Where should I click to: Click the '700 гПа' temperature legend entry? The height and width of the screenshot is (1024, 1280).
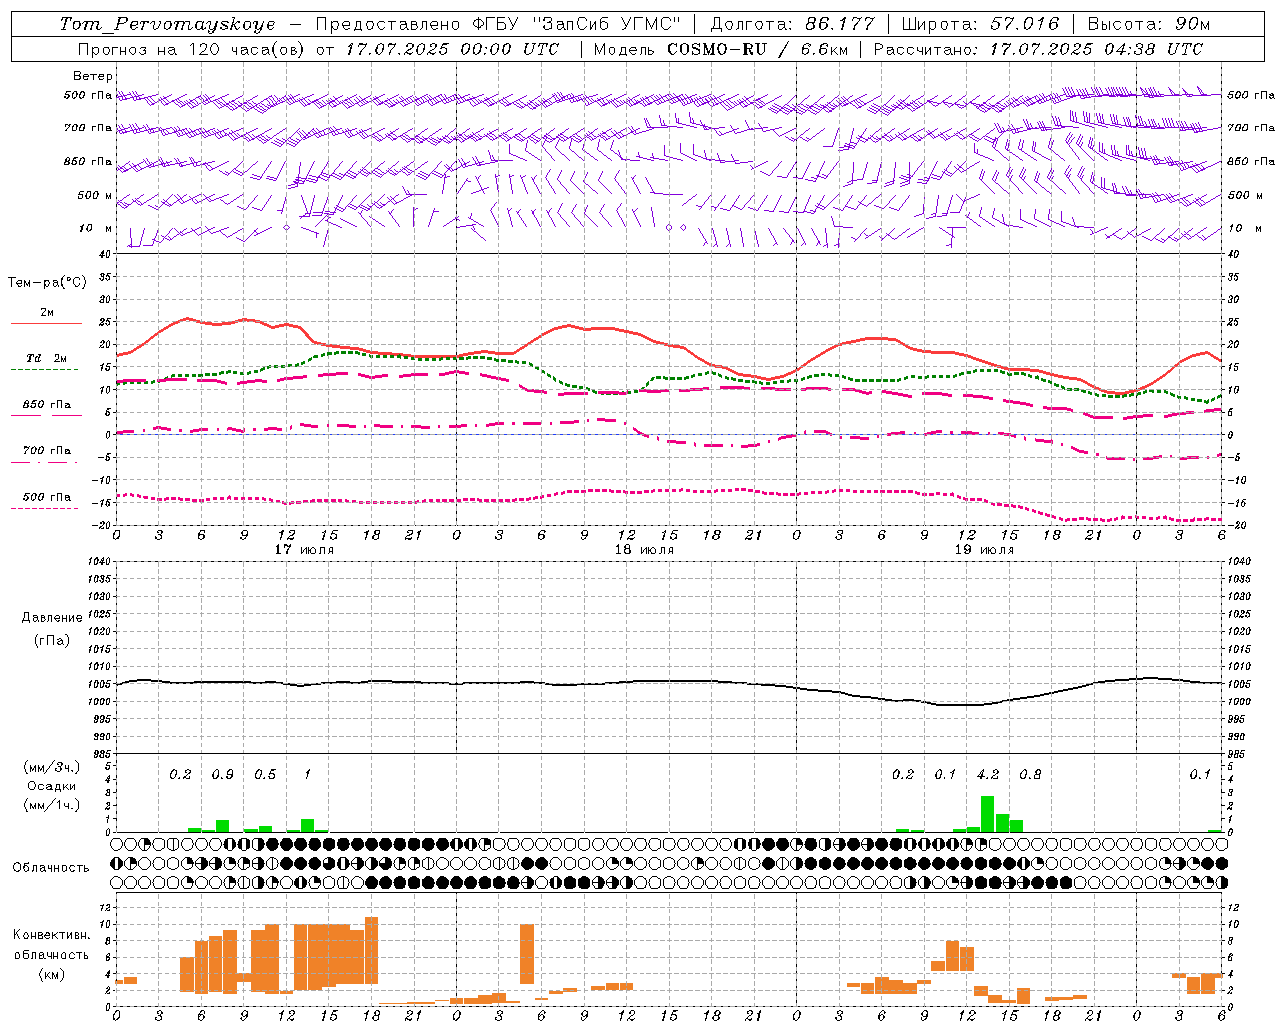pos(47,451)
